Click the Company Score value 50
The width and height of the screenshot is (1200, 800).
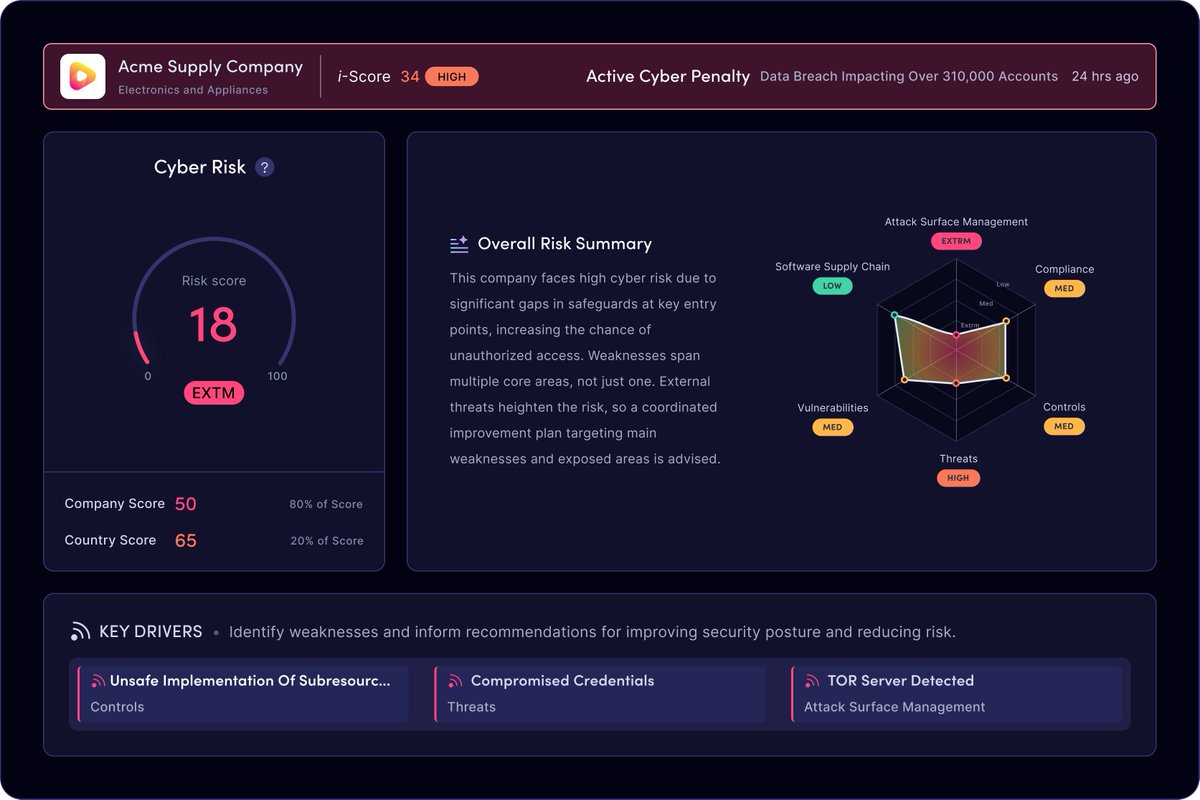click(x=186, y=504)
